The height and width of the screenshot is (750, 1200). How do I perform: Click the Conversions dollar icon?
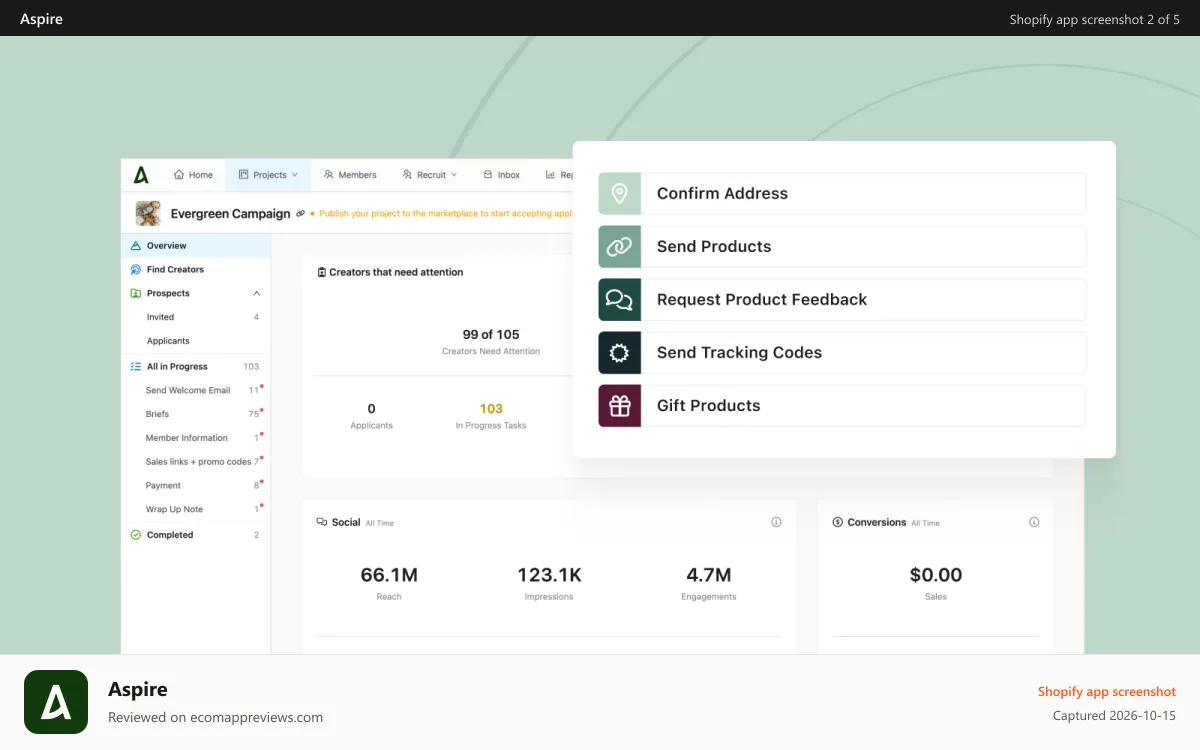point(838,522)
